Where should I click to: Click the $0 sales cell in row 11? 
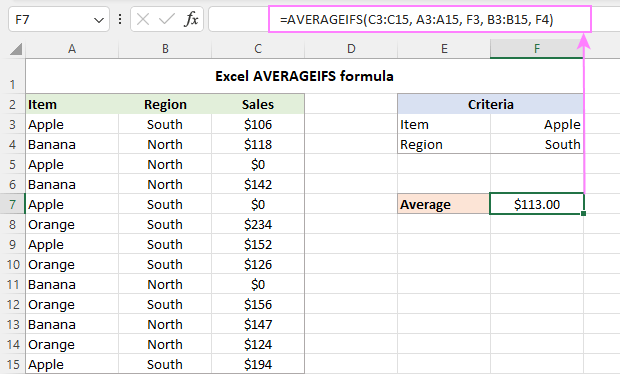(x=258, y=284)
